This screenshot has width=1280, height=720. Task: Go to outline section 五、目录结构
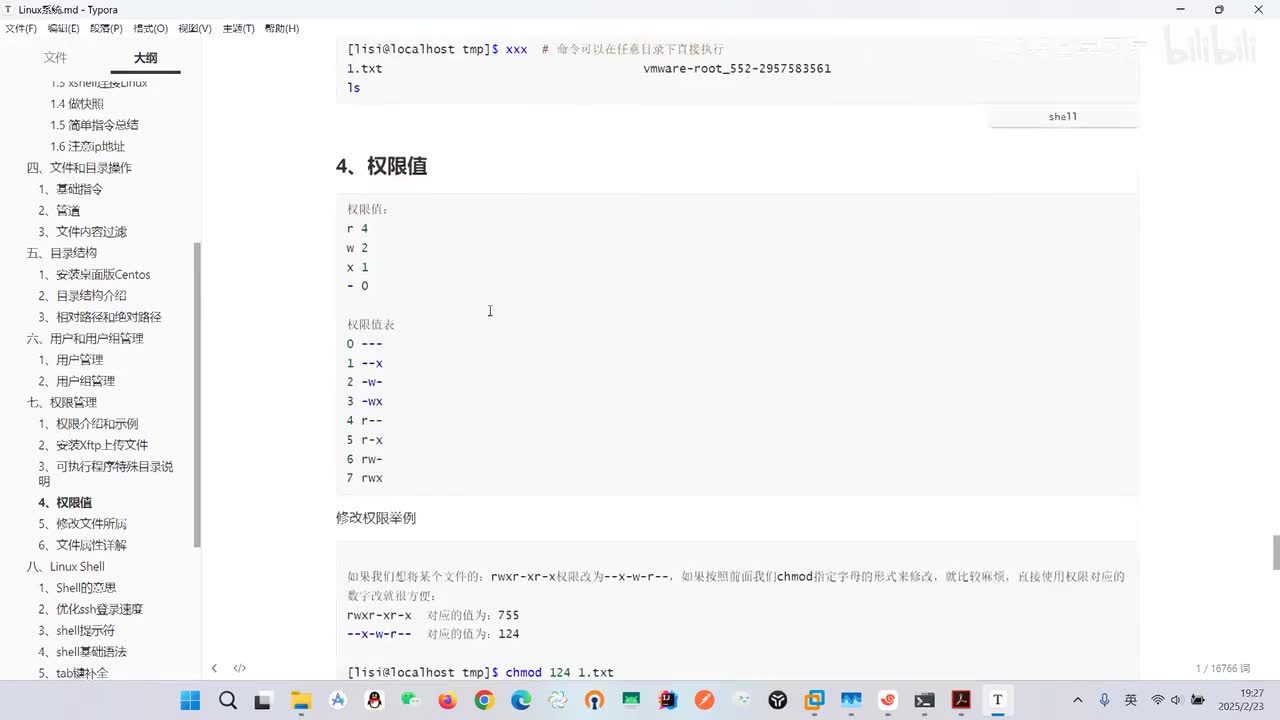(62, 253)
